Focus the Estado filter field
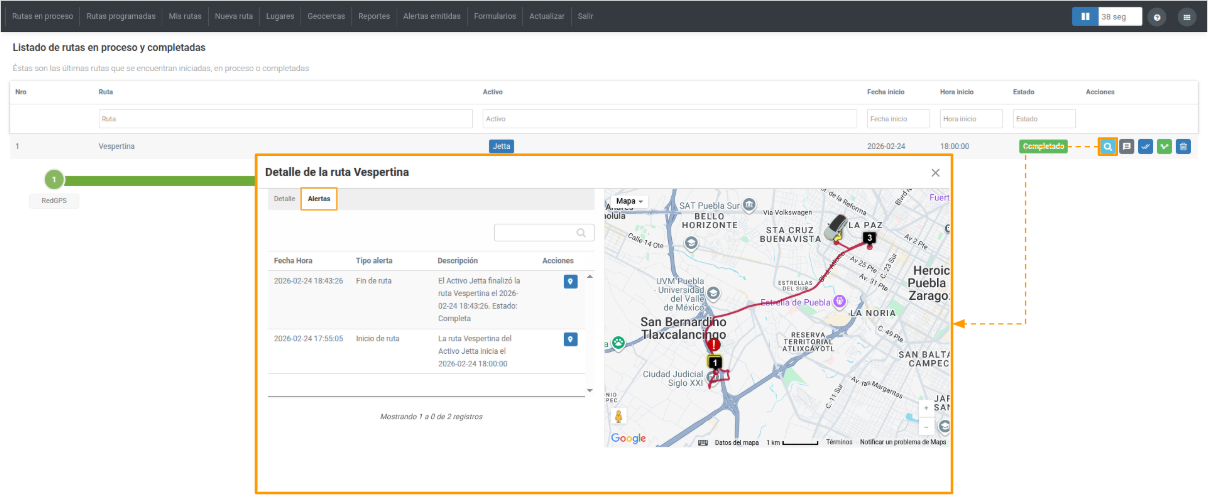Screen dimensions: 1208x500 pos(1045,118)
